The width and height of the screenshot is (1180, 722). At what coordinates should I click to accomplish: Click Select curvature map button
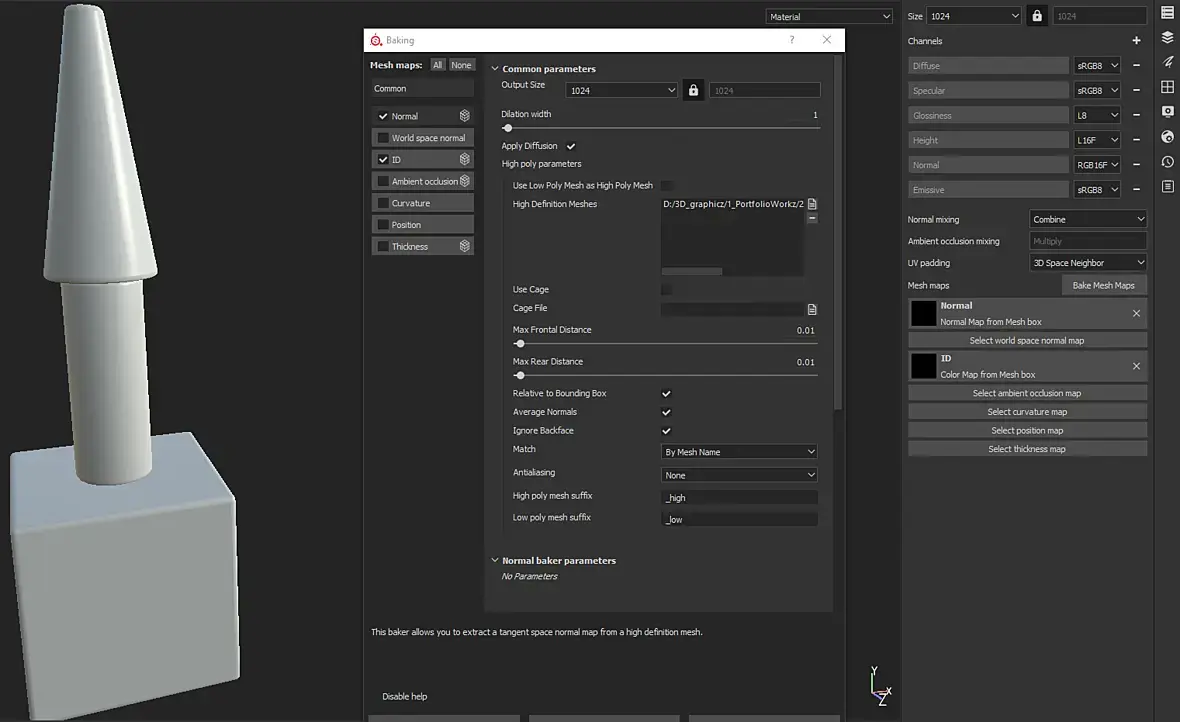(x=1027, y=412)
